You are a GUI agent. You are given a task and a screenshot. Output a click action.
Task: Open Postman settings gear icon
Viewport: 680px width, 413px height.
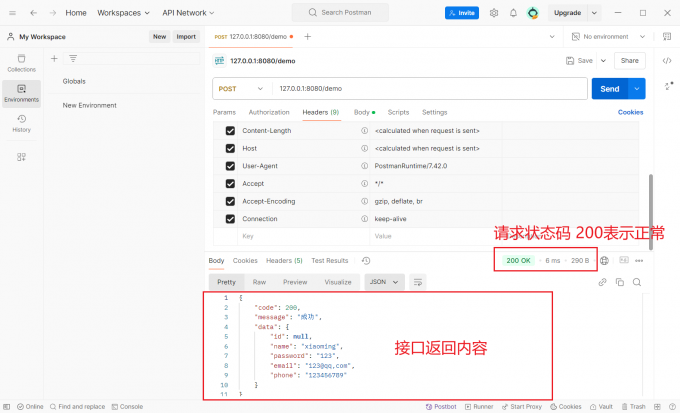[x=494, y=13]
